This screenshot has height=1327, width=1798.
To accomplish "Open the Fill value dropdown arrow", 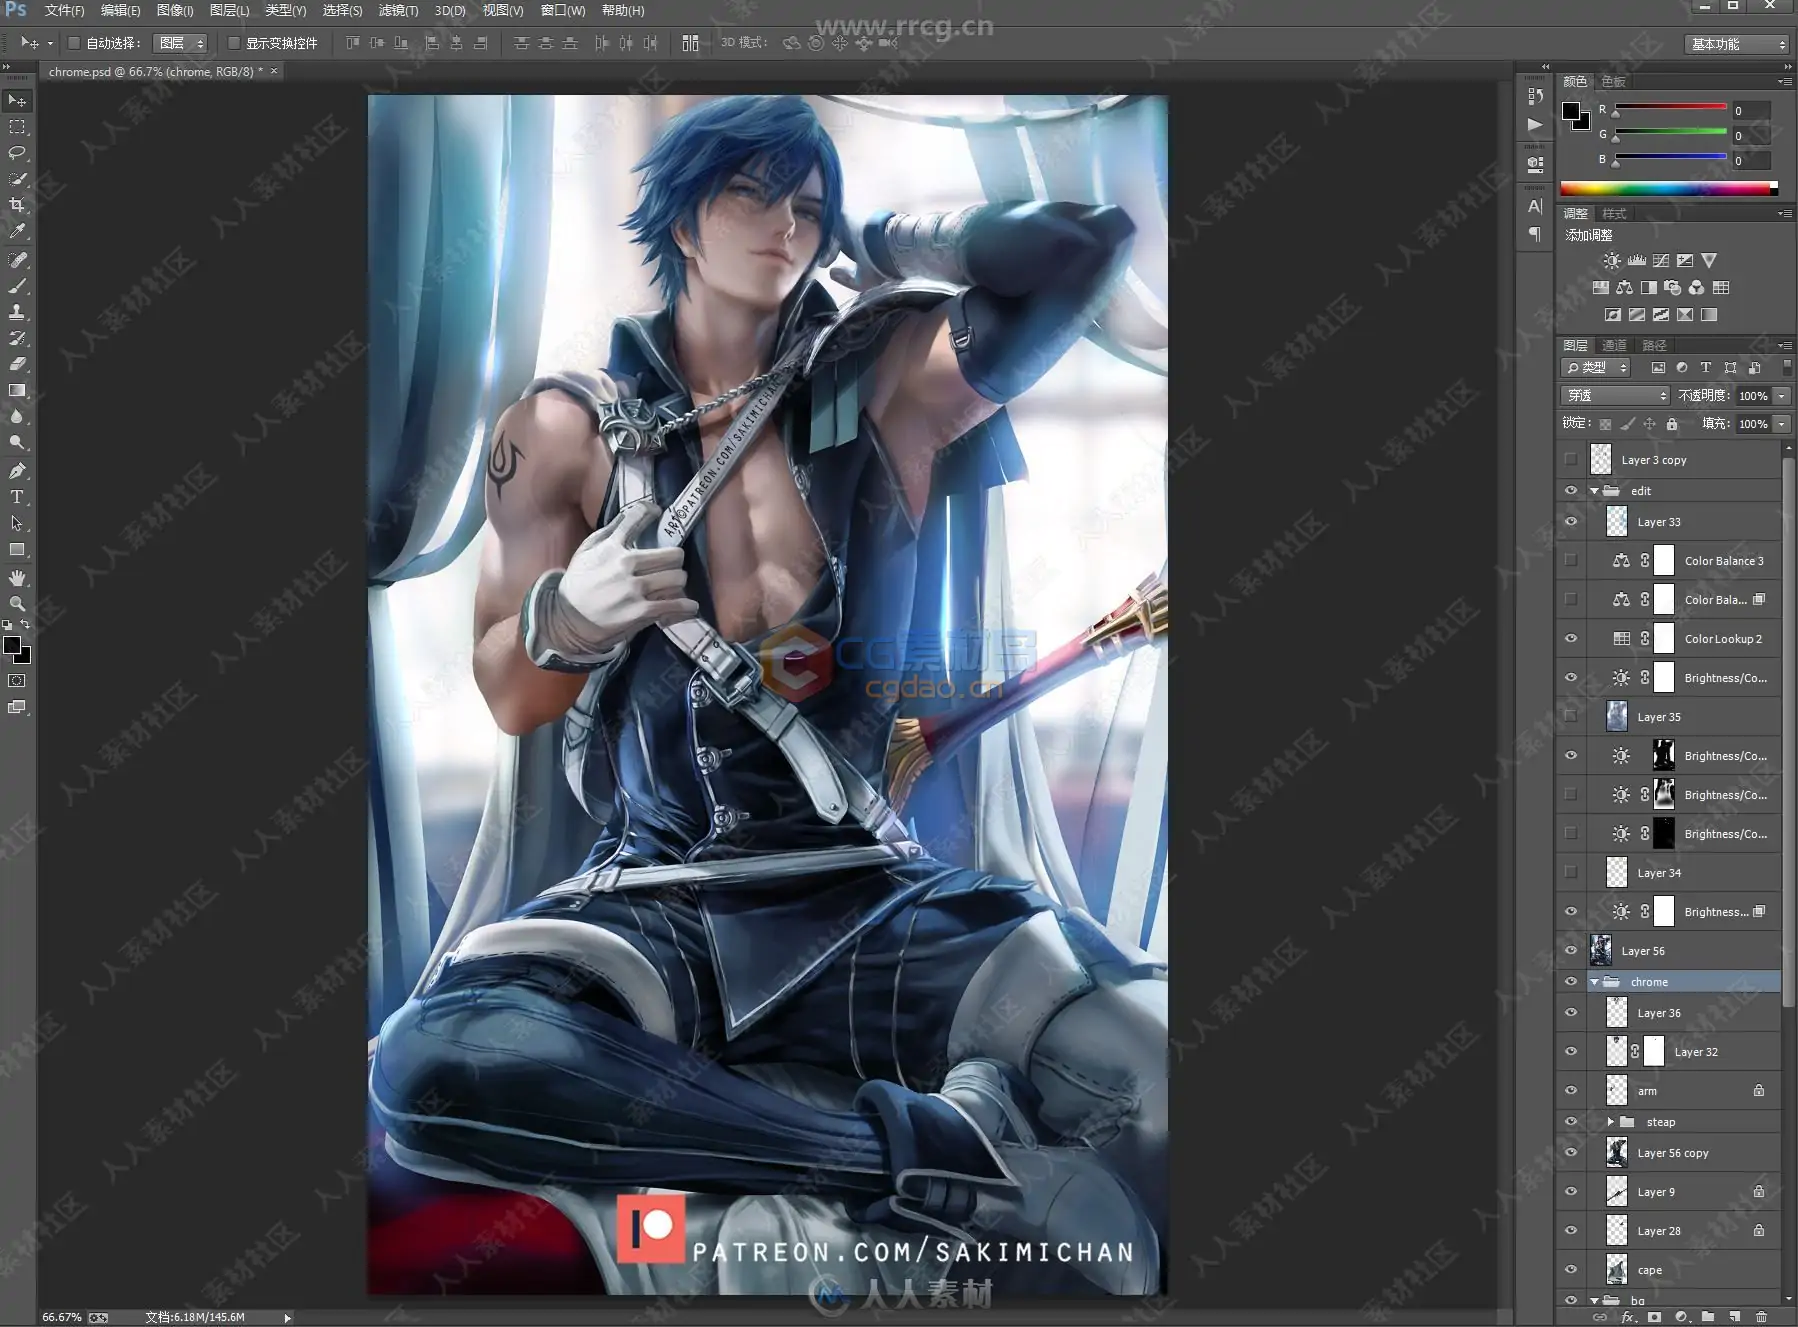I will pyautogui.click(x=1782, y=424).
